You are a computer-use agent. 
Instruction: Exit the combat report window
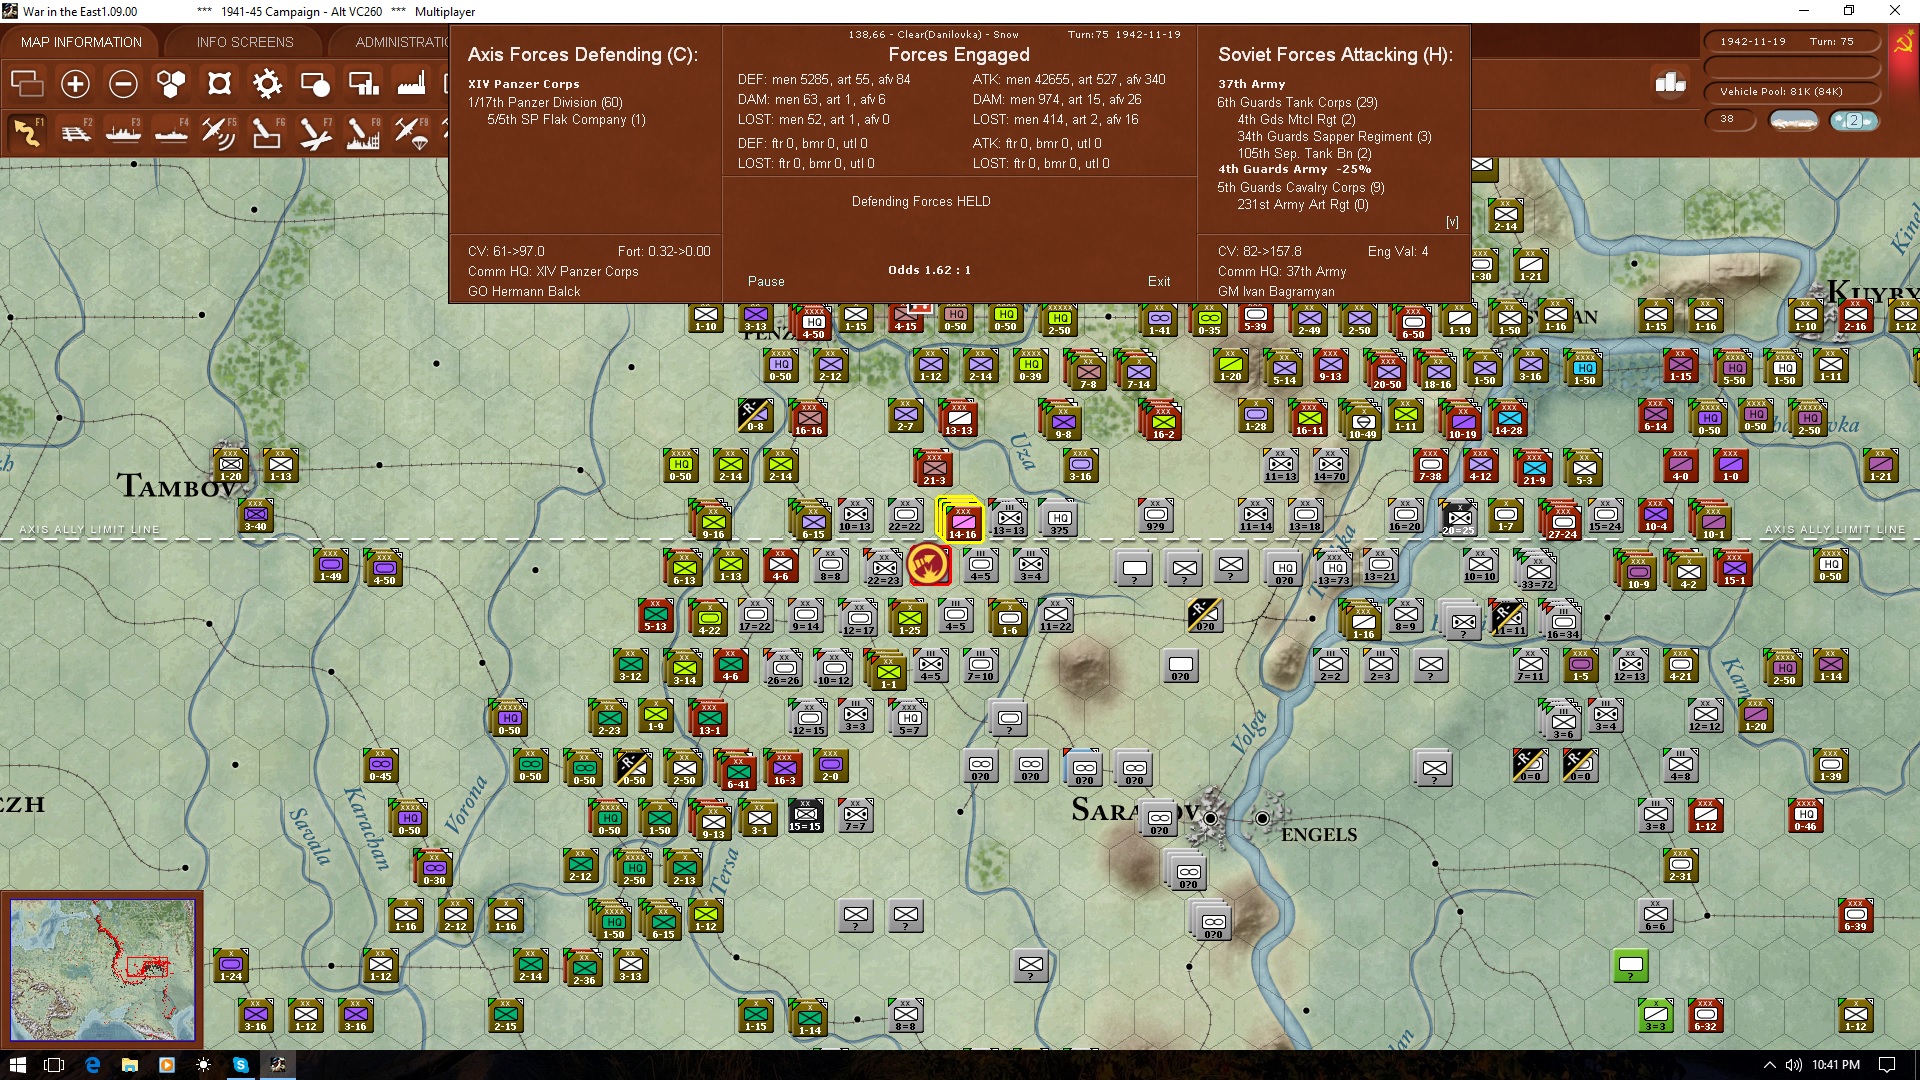click(1159, 282)
